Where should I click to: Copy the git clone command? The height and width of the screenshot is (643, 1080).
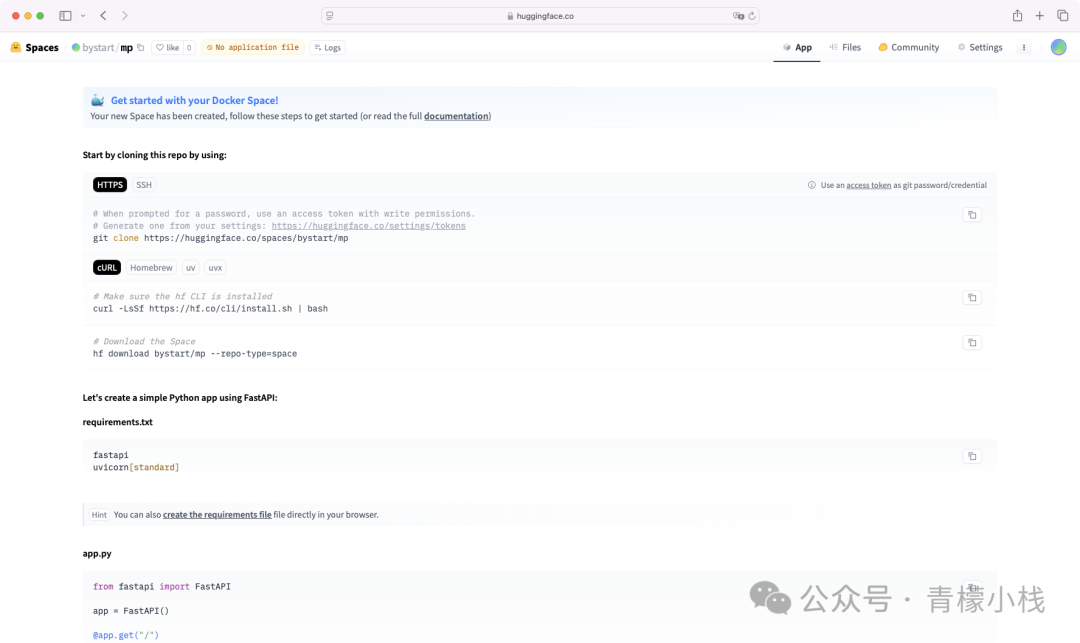972,215
